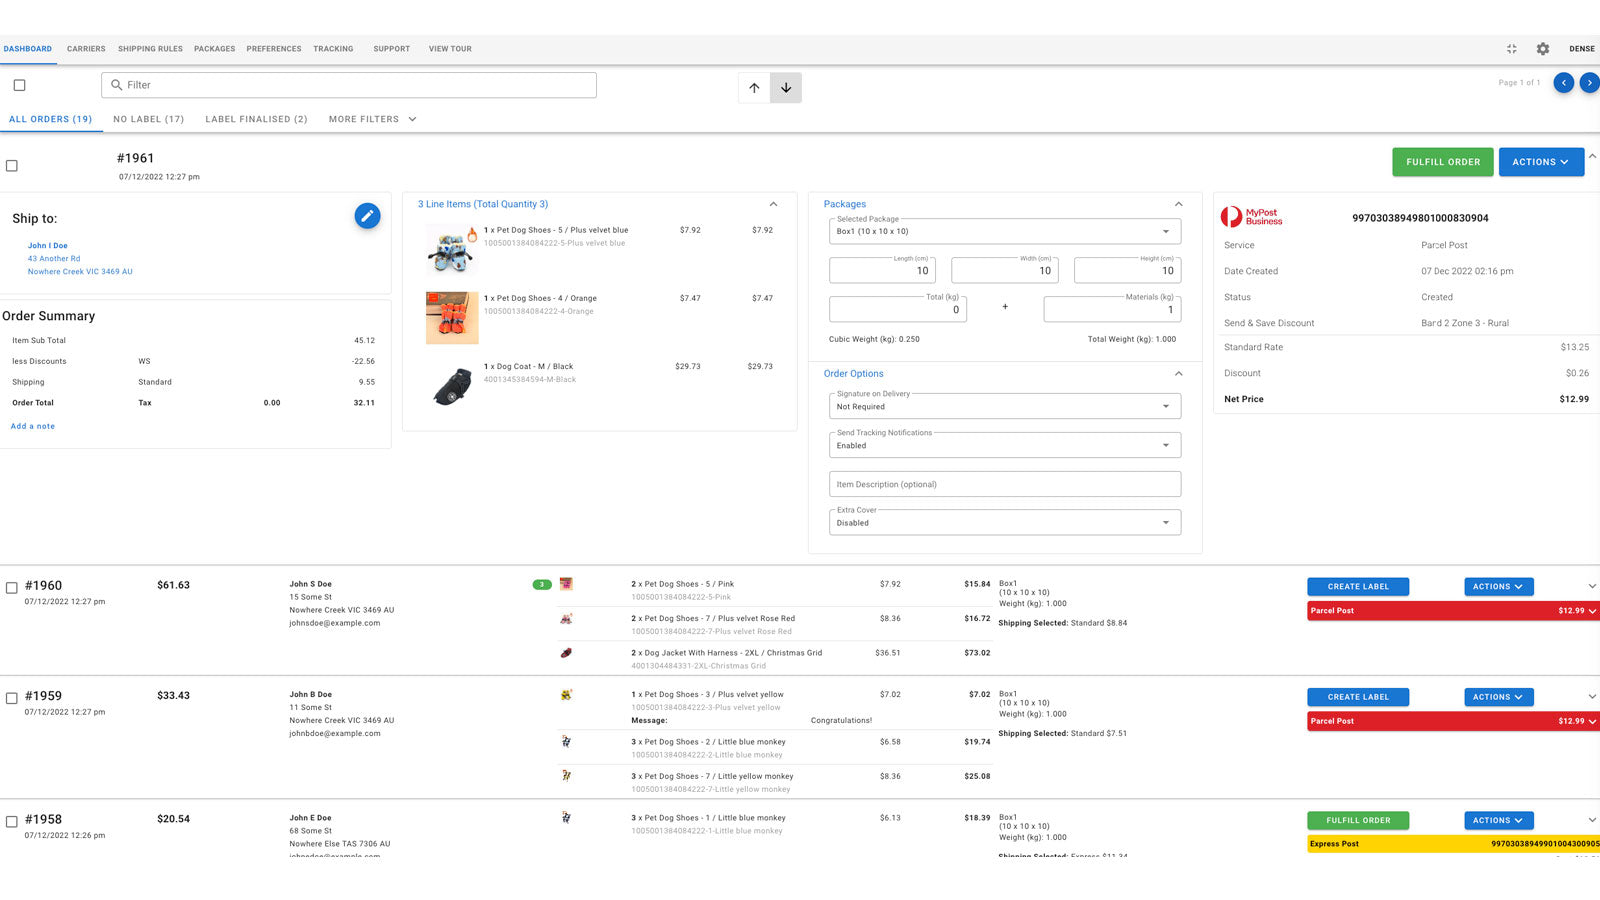The width and height of the screenshot is (1600, 900).
Task: Open the Selected Package dropdown
Action: click(x=1004, y=231)
